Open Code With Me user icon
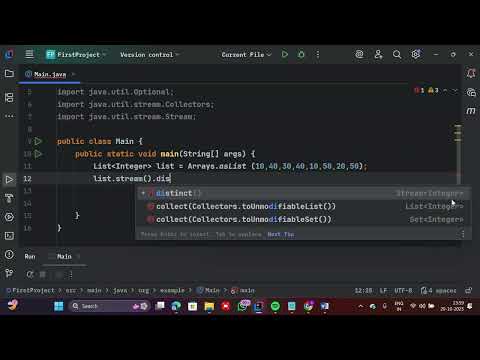This screenshot has height=360, width=480. [x=378, y=54]
